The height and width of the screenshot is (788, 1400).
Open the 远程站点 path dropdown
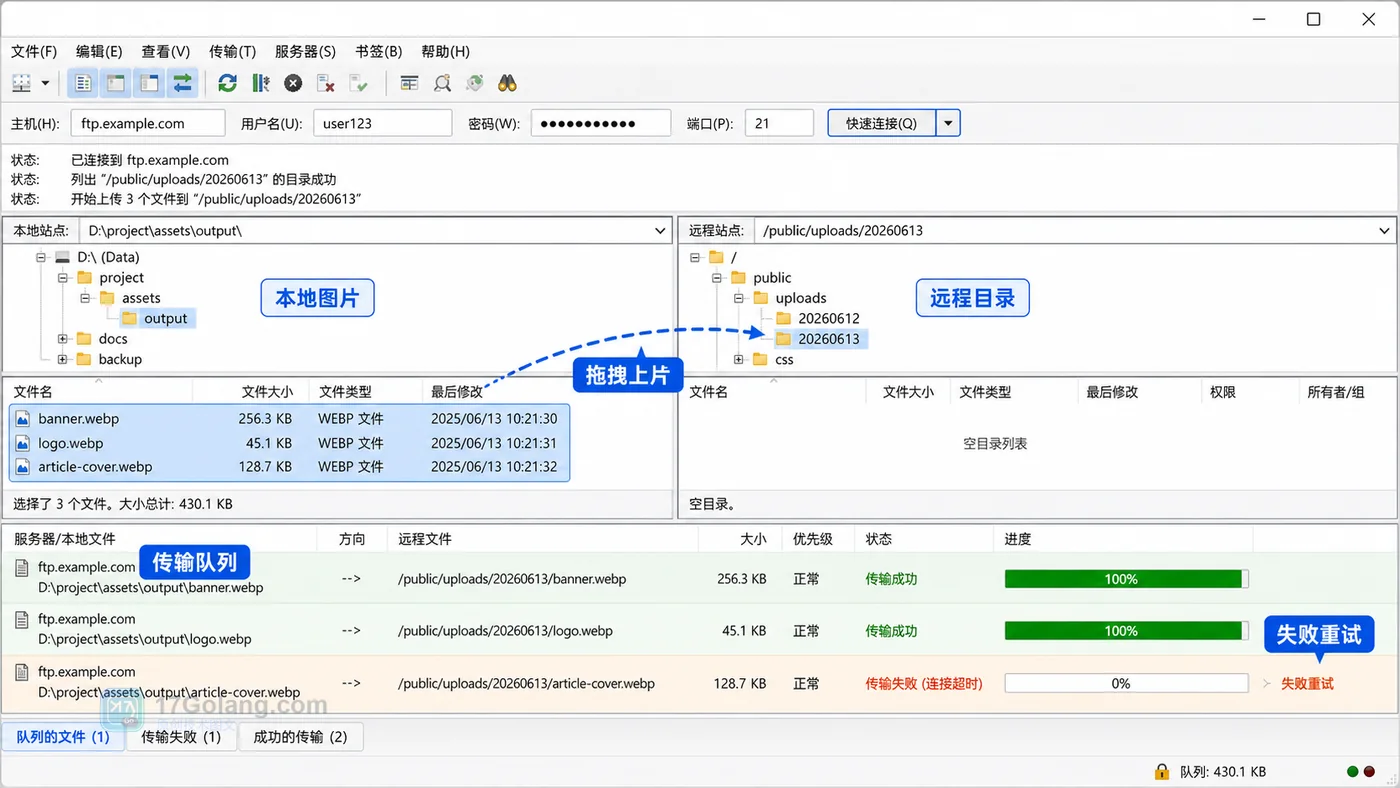pyautogui.click(x=1385, y=230)
